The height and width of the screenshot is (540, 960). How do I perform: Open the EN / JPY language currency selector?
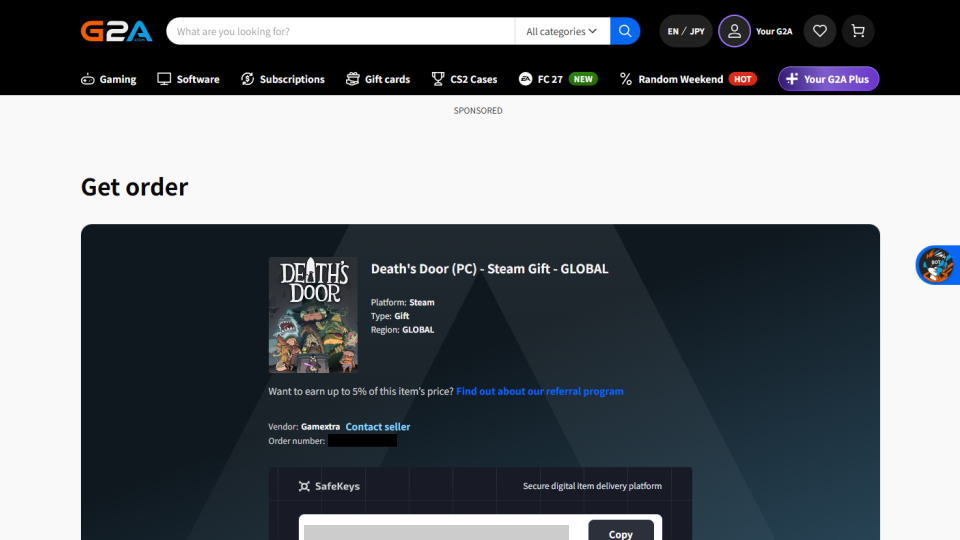tap(686, 31)
